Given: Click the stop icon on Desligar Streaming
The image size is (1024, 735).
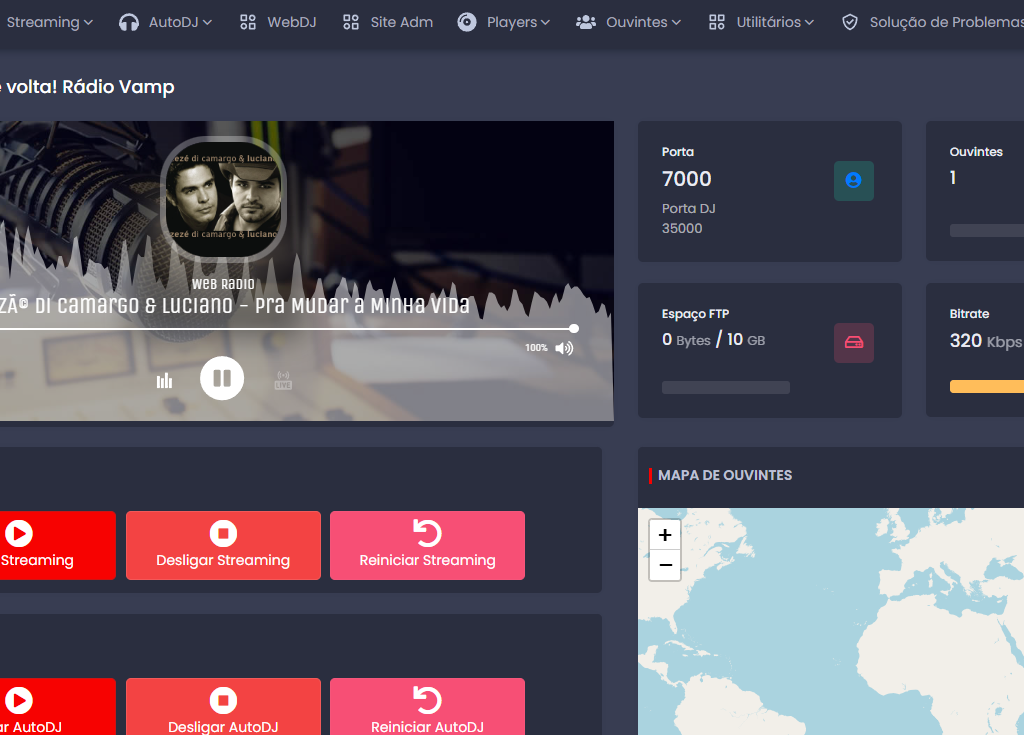Looking at the screenshot, I should 223,533.
